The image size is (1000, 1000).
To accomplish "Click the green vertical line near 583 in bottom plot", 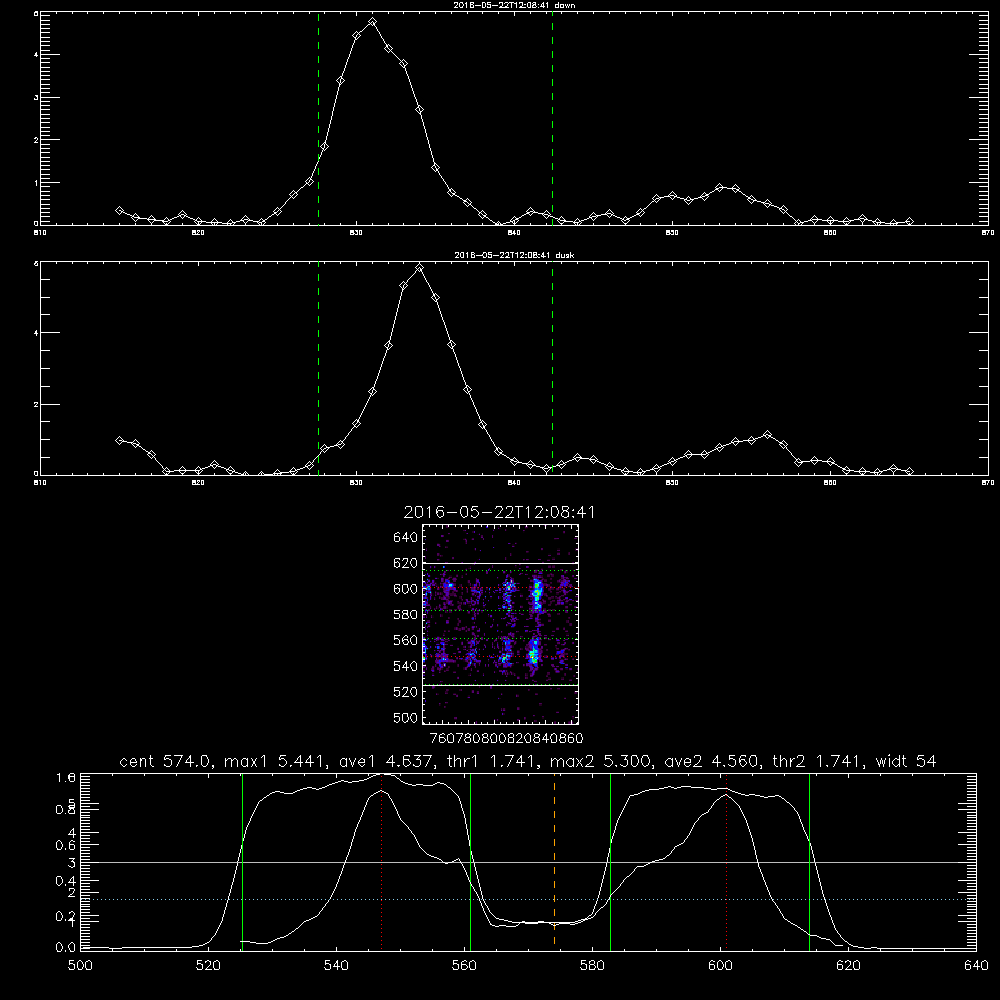I will (610, 861).
